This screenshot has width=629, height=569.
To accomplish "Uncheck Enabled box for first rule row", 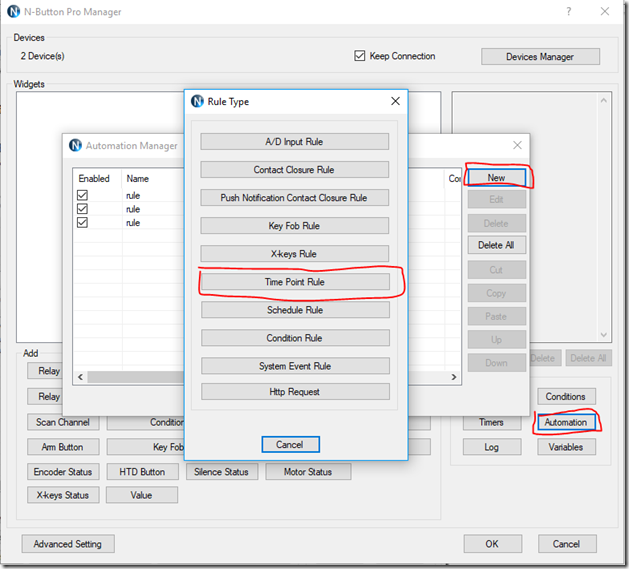I will (x=82, y=195).
